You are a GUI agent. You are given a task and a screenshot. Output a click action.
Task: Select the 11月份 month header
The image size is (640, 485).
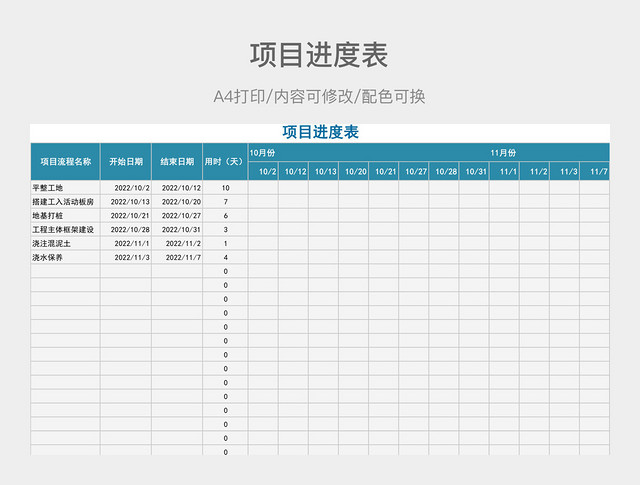coord(503,153)
